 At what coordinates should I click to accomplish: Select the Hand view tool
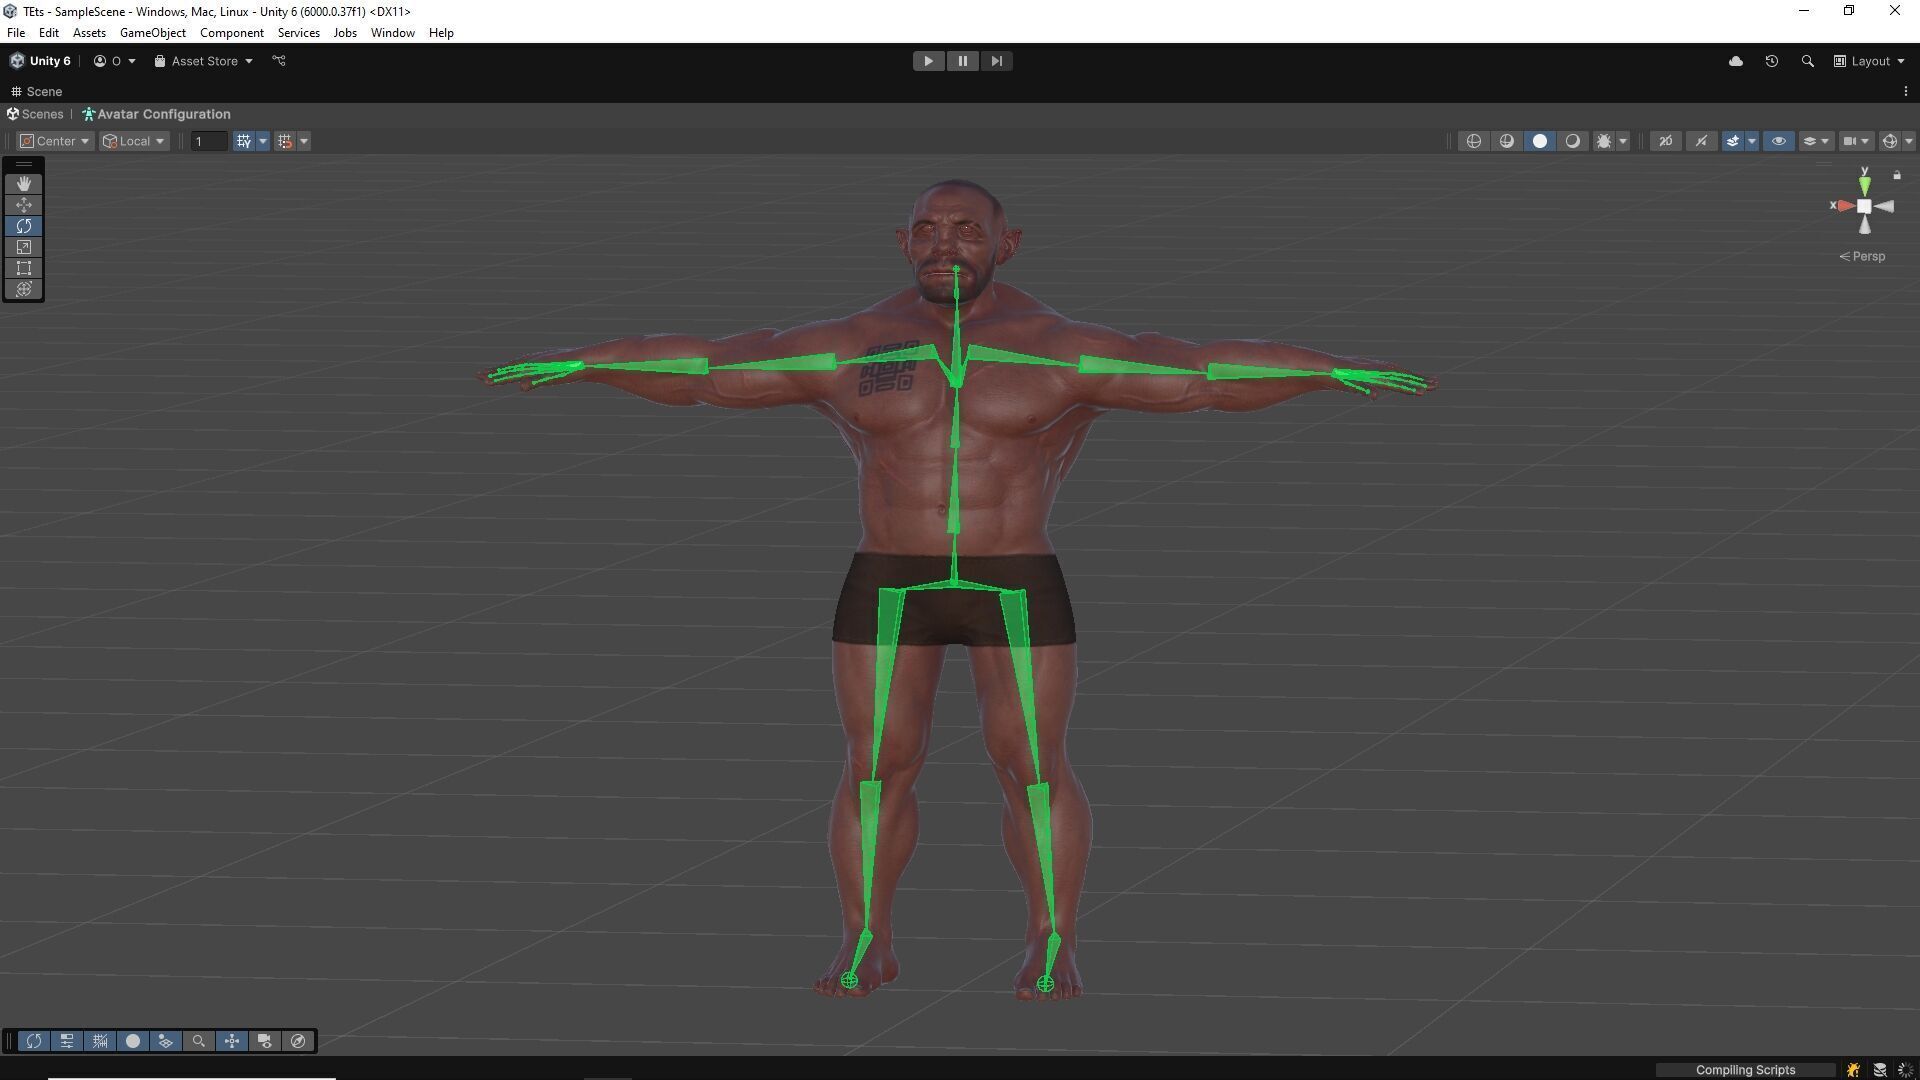(x=24, y=184)
